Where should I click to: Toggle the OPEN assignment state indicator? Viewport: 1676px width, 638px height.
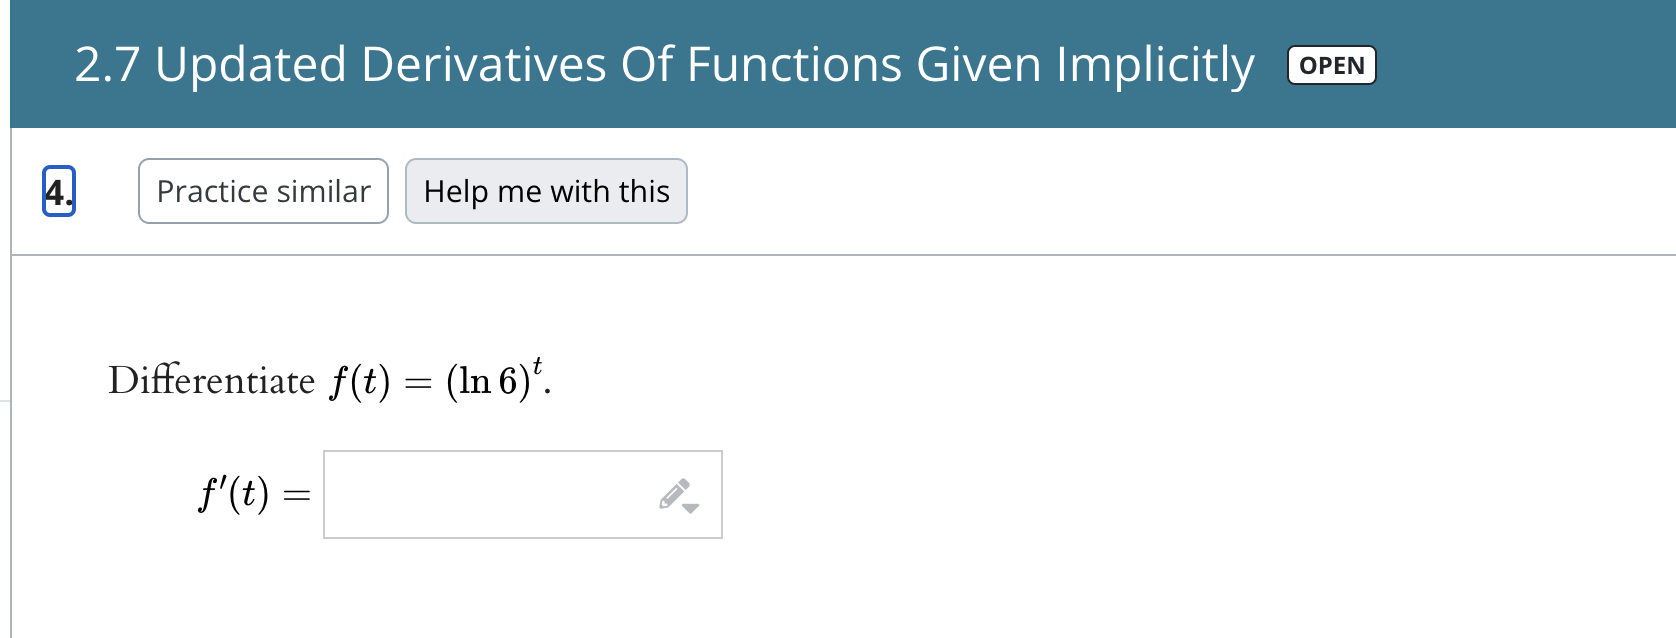[1331, 65]
